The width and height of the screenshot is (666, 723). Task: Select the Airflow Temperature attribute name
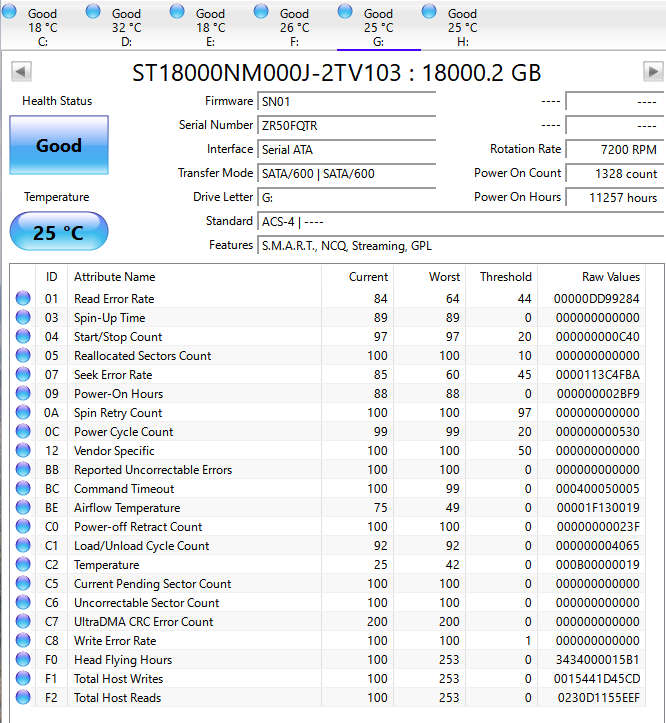point(127,508)
